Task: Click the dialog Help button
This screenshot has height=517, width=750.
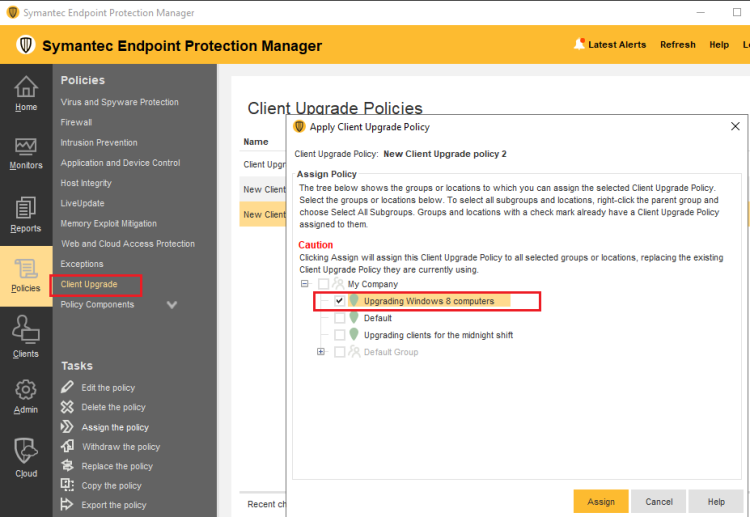Action: (716, 501)
